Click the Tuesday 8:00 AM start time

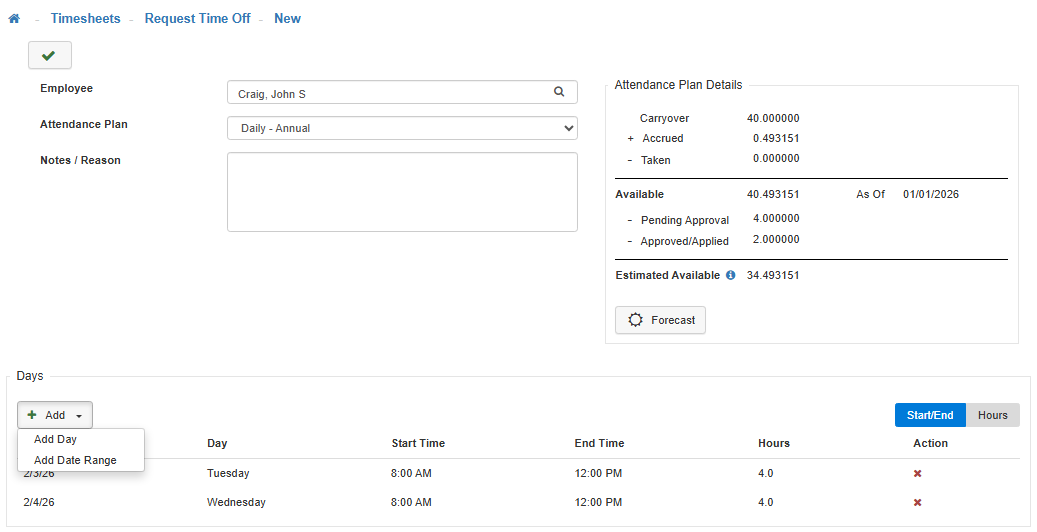coord(411,473)
